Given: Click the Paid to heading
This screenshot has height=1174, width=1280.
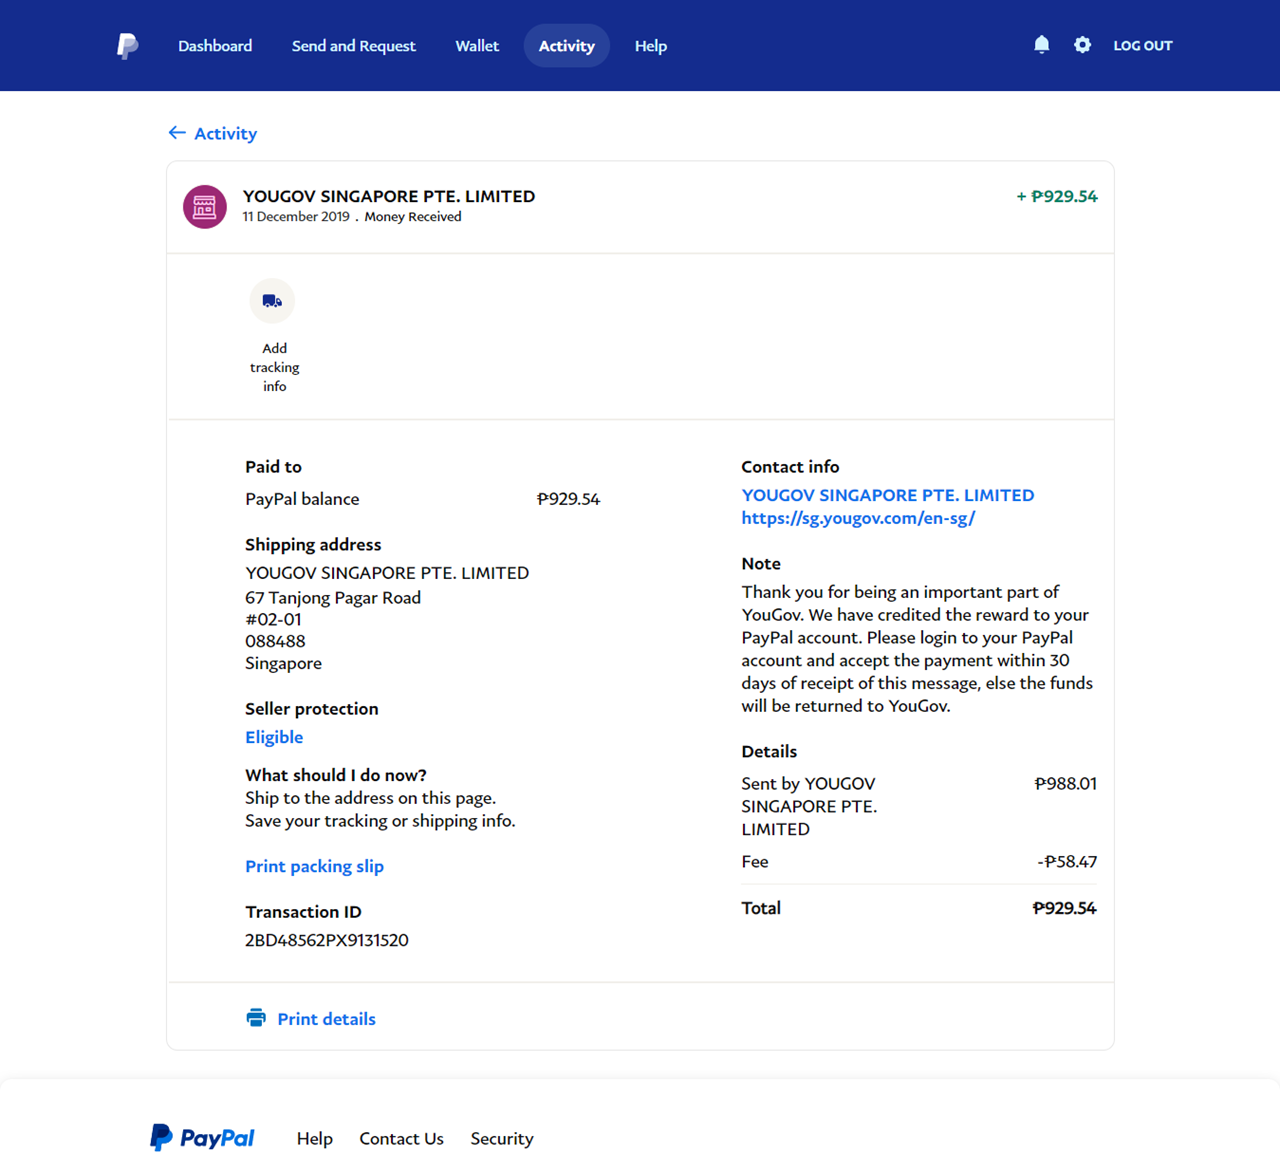Looking at the screenshot, I should click(273, 466).
